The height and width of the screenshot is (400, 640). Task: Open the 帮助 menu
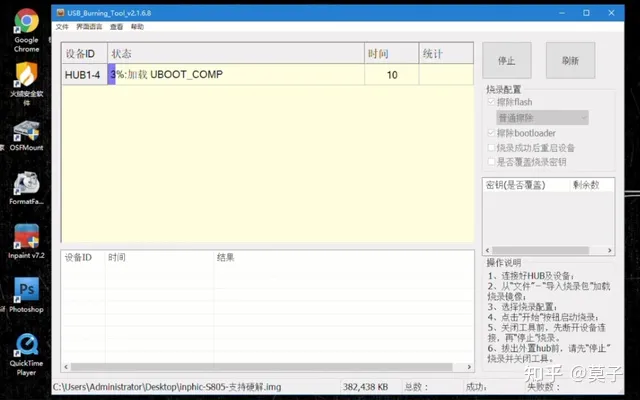click(x=137, y=27)
